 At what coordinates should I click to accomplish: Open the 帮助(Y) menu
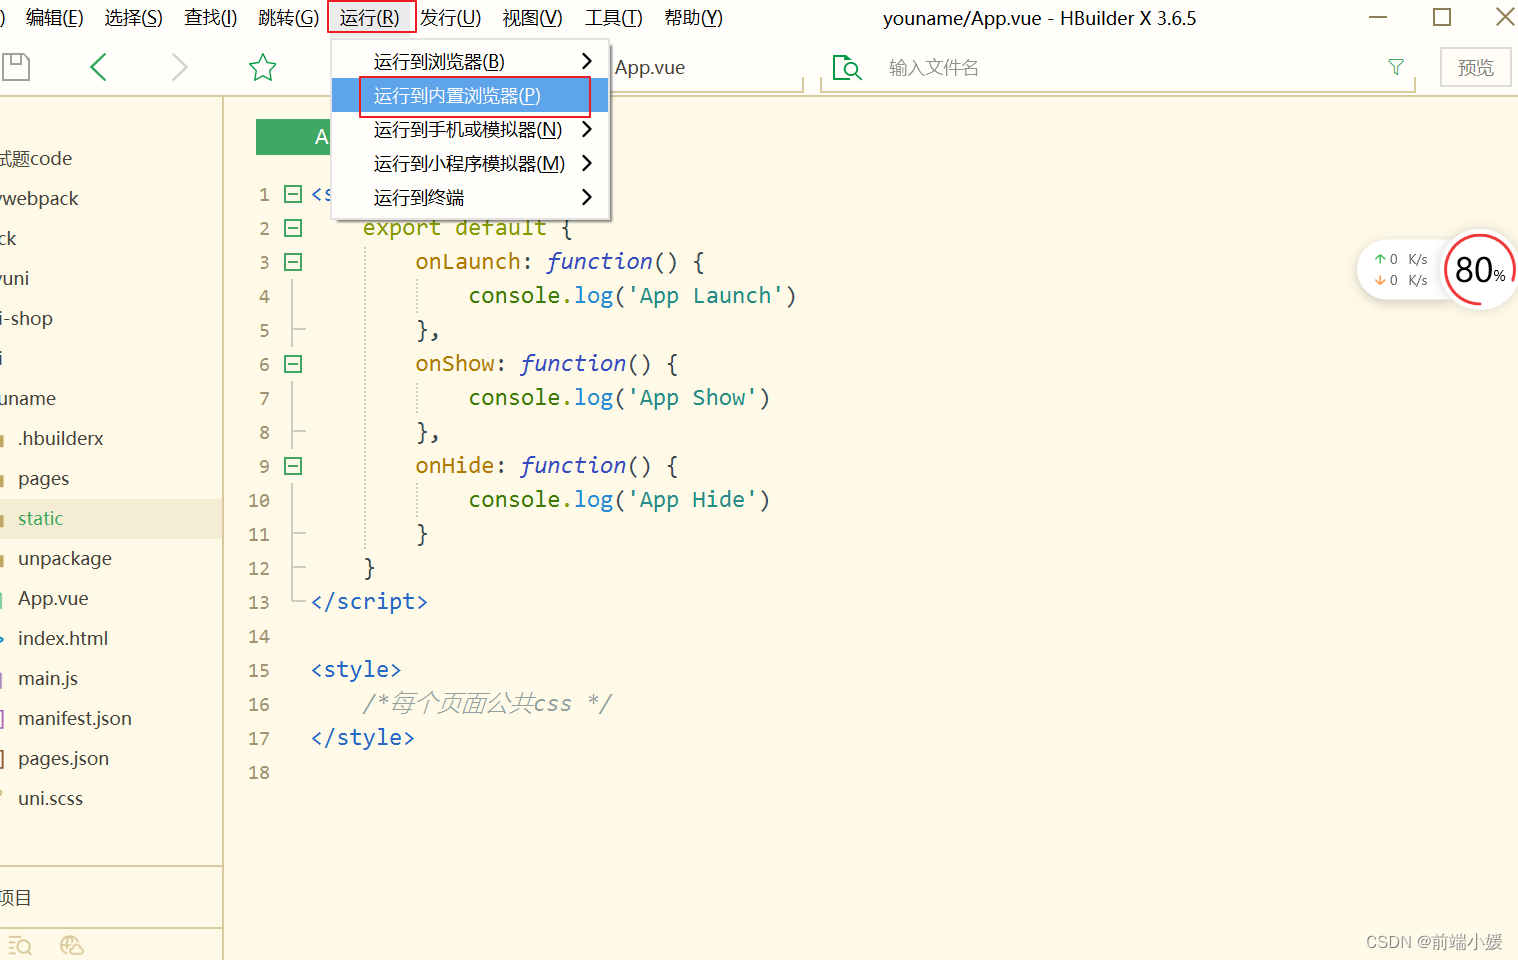tap(694, 18)
